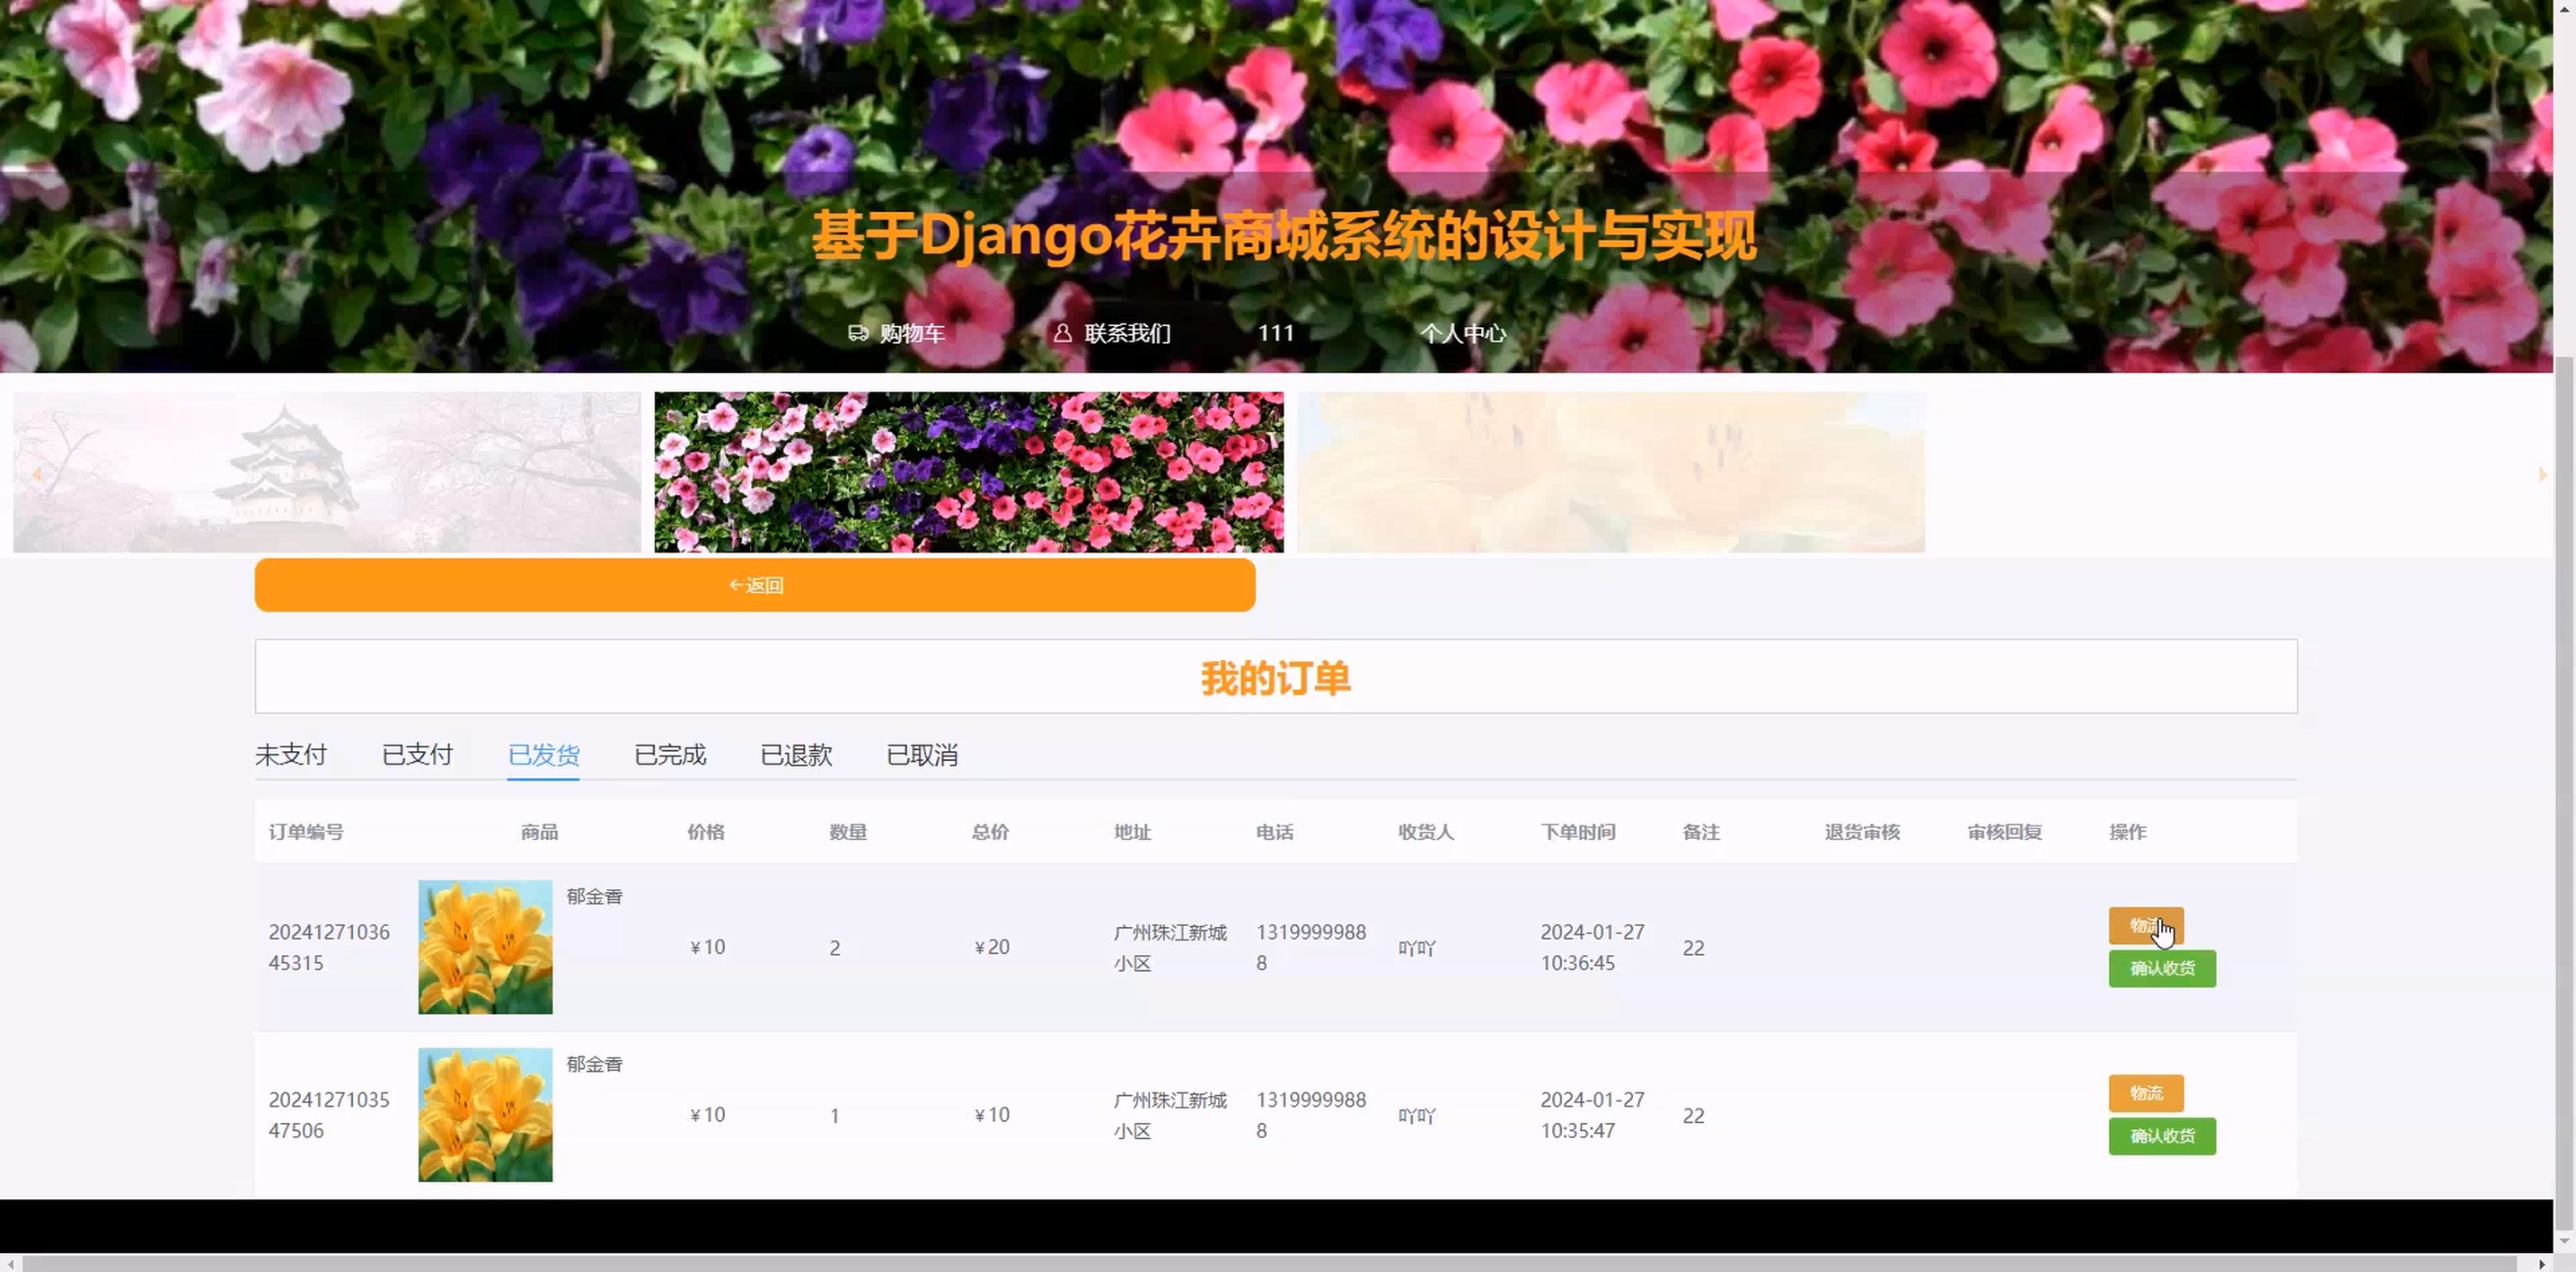Click tulip image of order 2024127103547506
The image size is (2576, 1272).
click(485, 1115)
